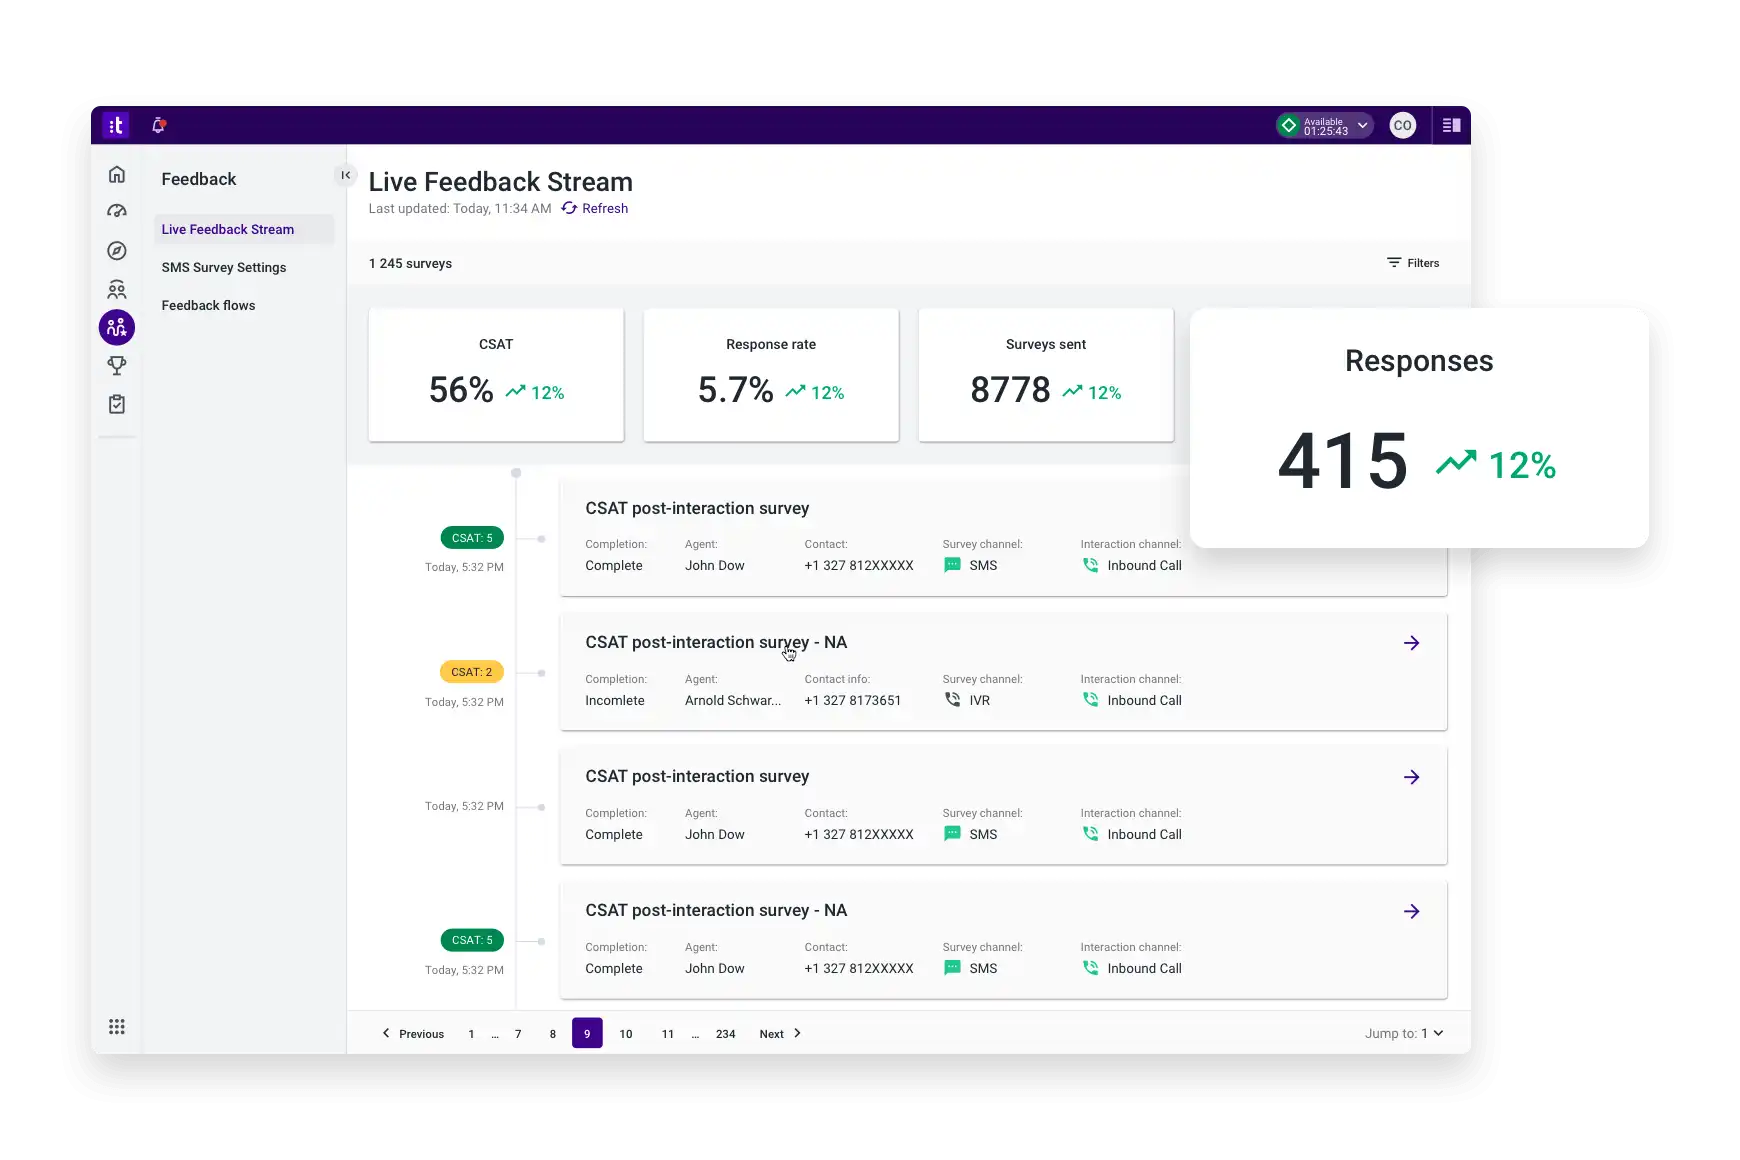Open notifications via the bell icon
The image size is (1740, 1160).
pyautogui.click(x=158, y=124)
